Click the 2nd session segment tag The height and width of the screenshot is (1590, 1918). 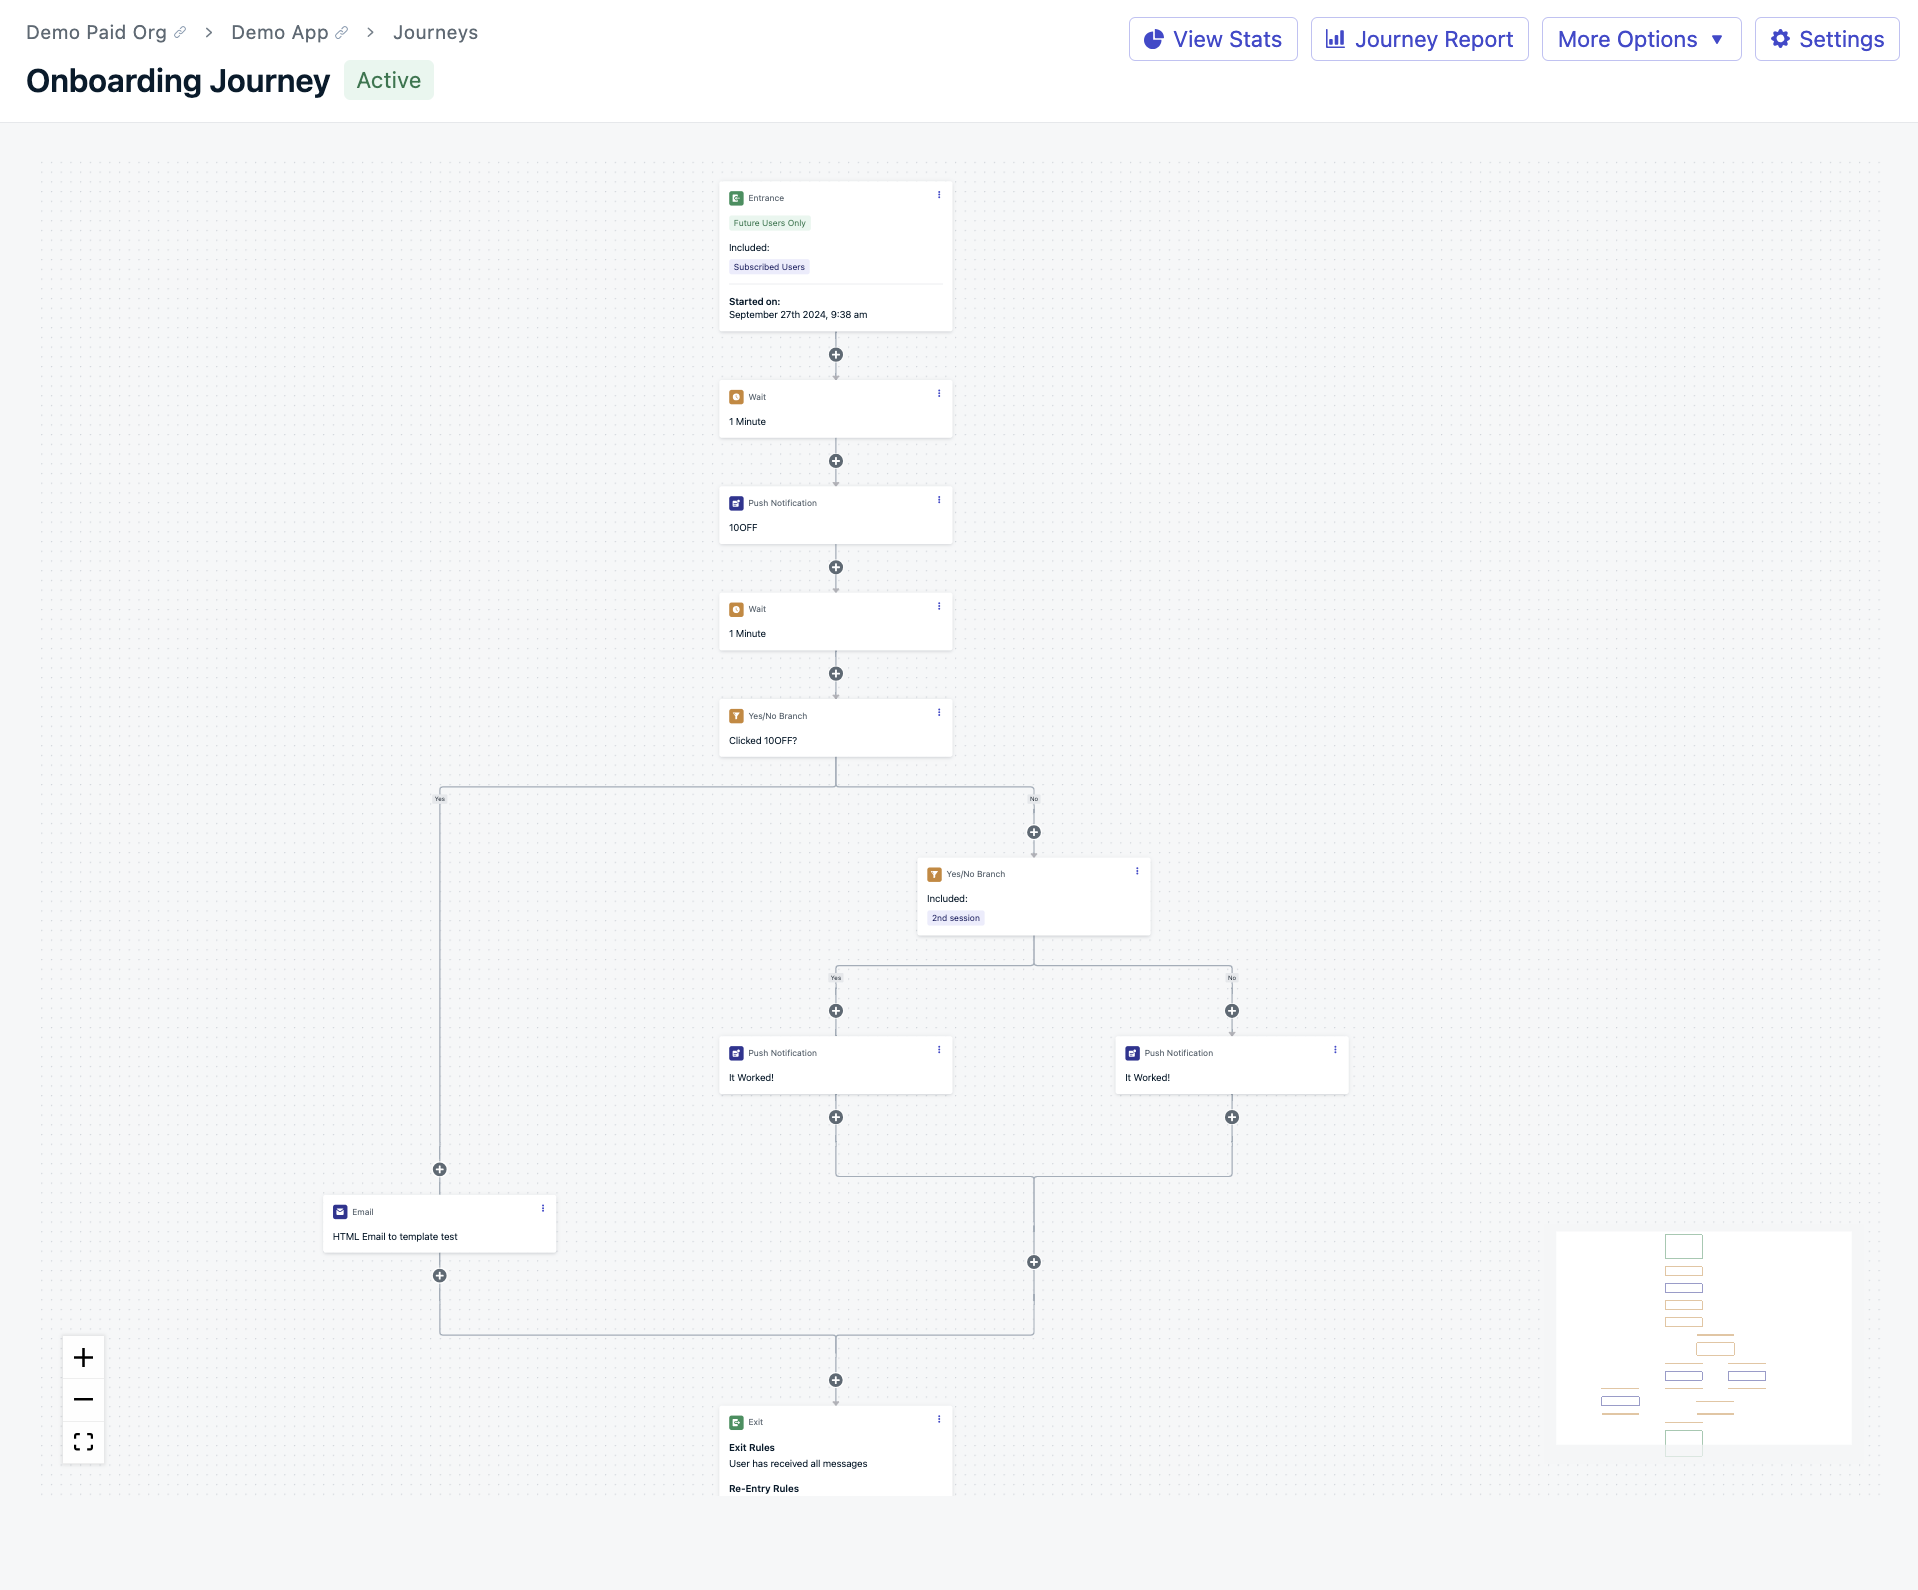[x=955, y=918]
